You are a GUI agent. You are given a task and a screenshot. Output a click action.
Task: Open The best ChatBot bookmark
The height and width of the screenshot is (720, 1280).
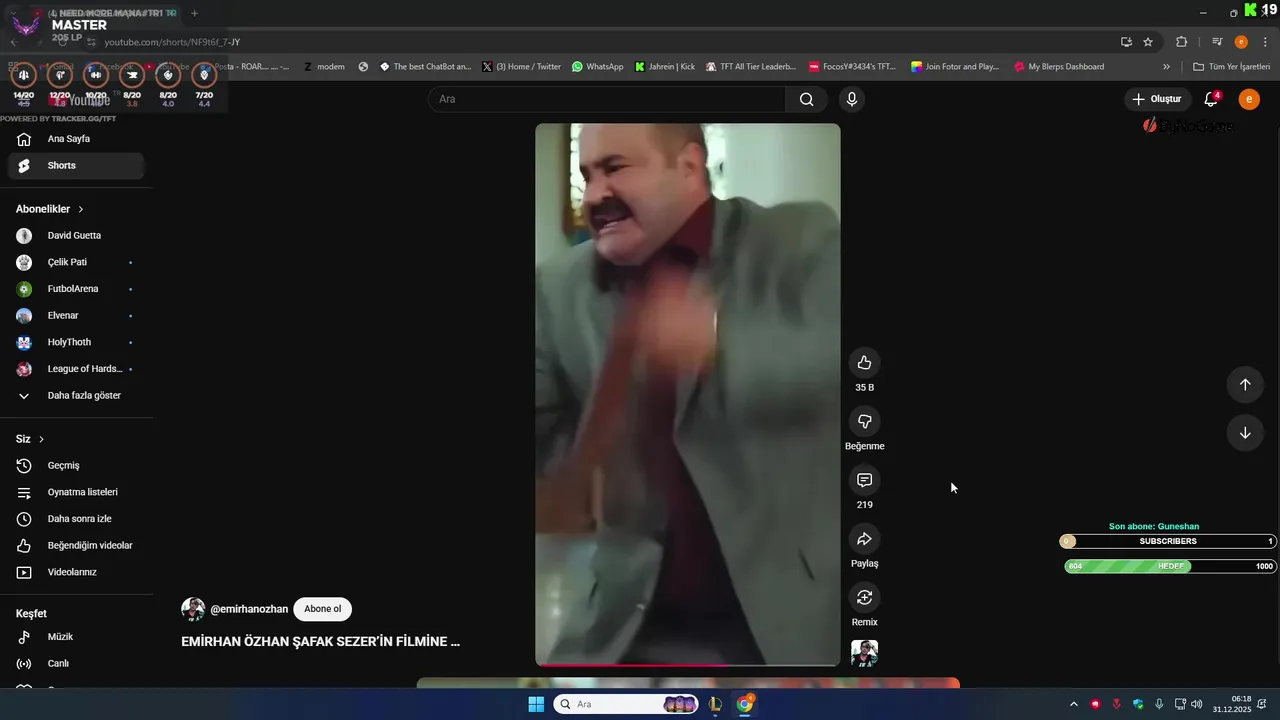[425, 67]
